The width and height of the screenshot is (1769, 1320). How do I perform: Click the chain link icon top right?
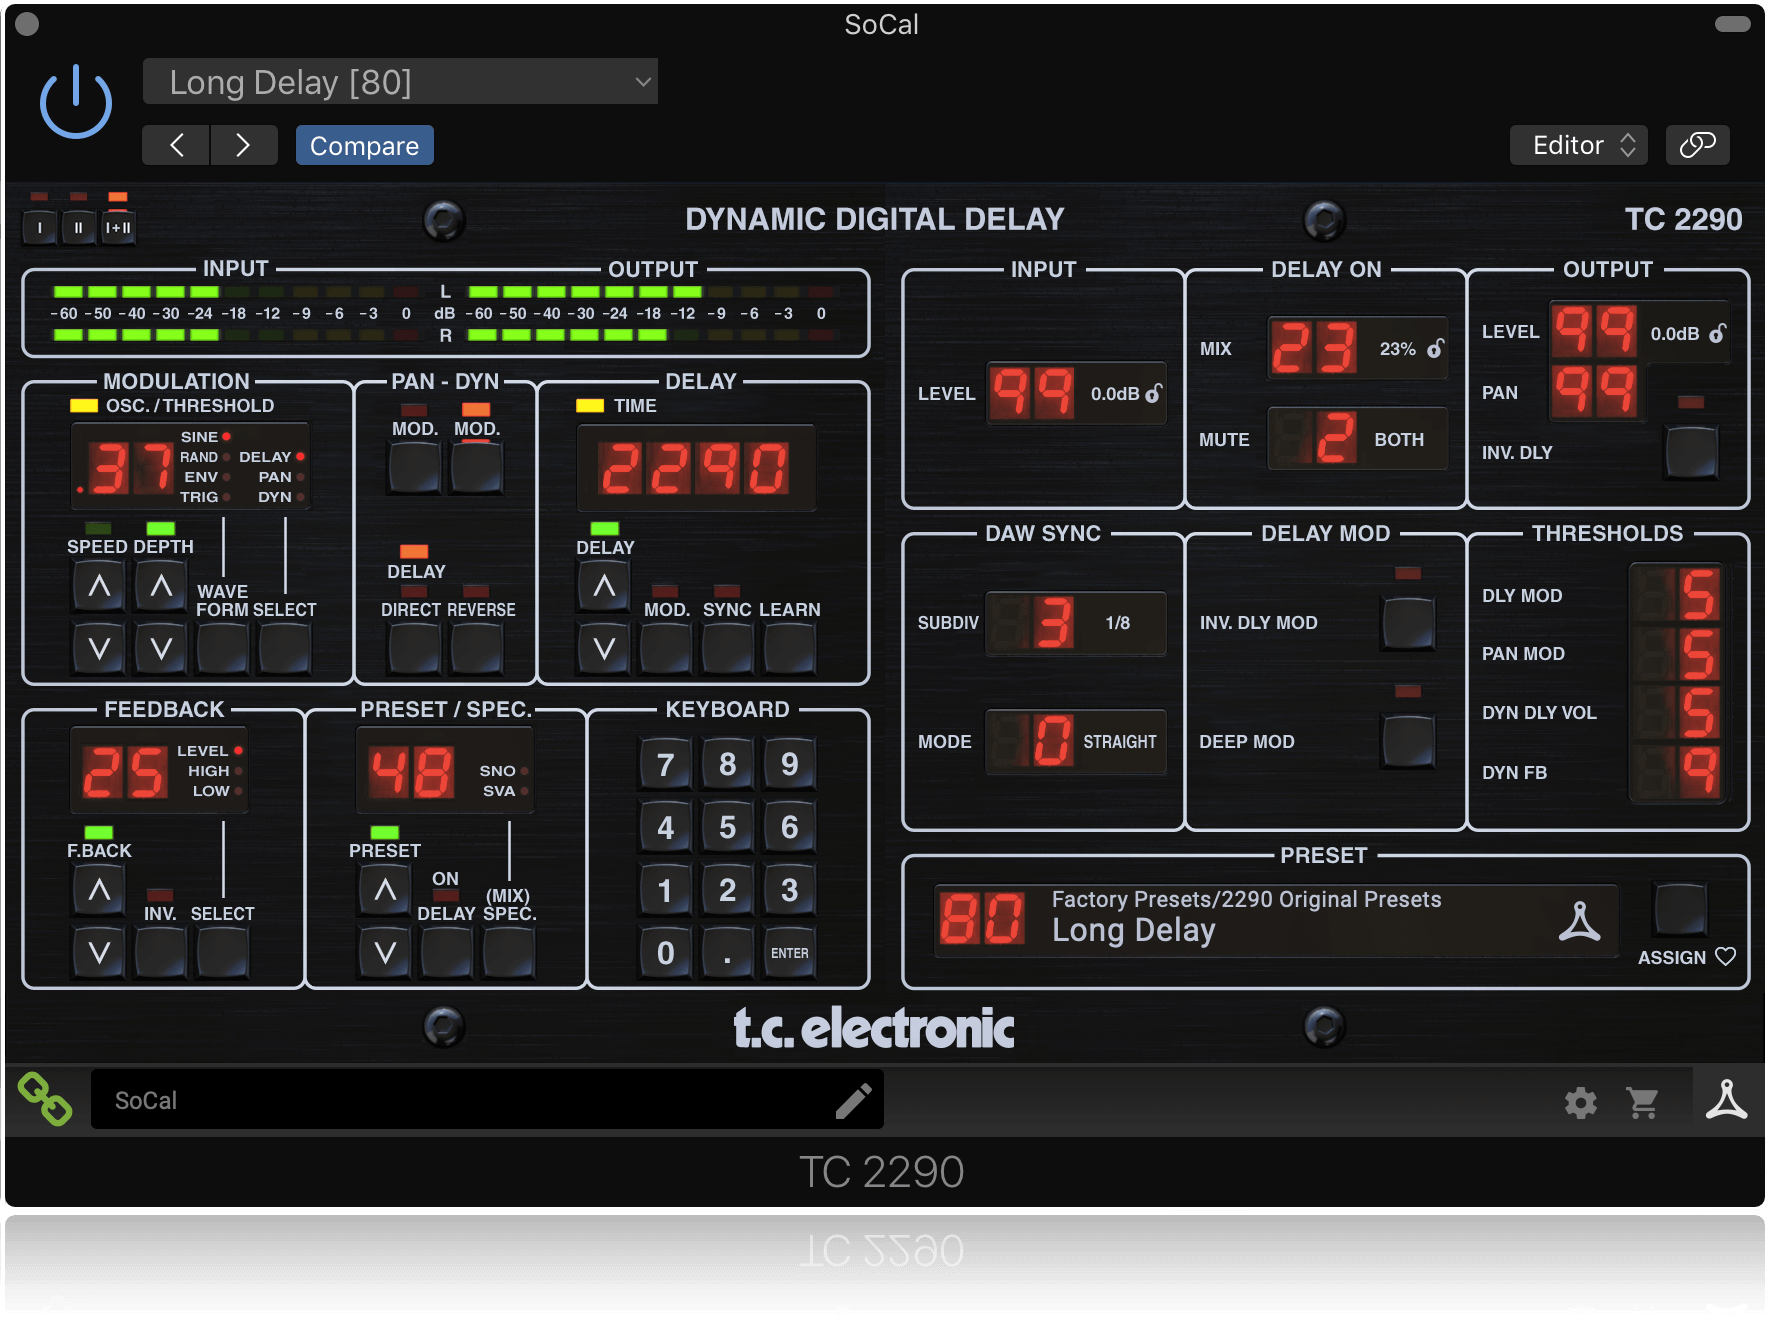click(x=1697, y=145)
